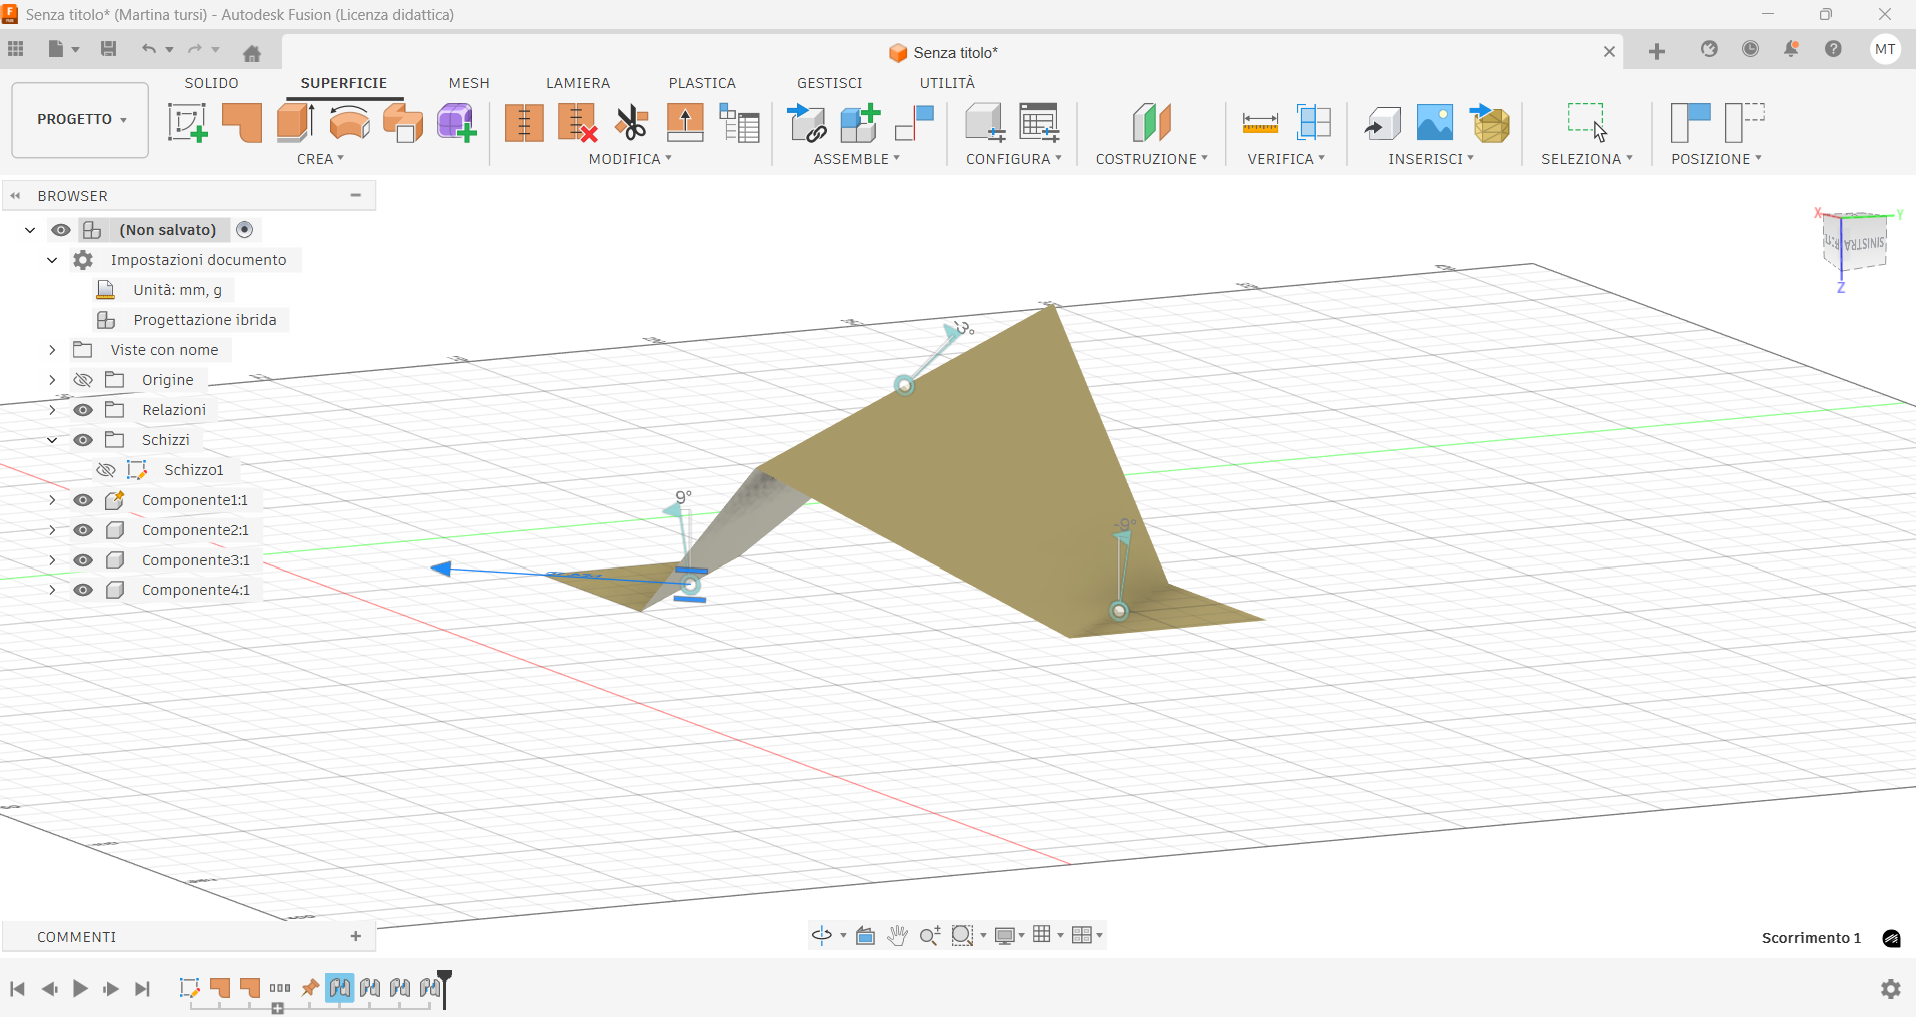Click the Orbit tool in navigation bar
Screen dimensions: 1916x1017
click(822, 935)
